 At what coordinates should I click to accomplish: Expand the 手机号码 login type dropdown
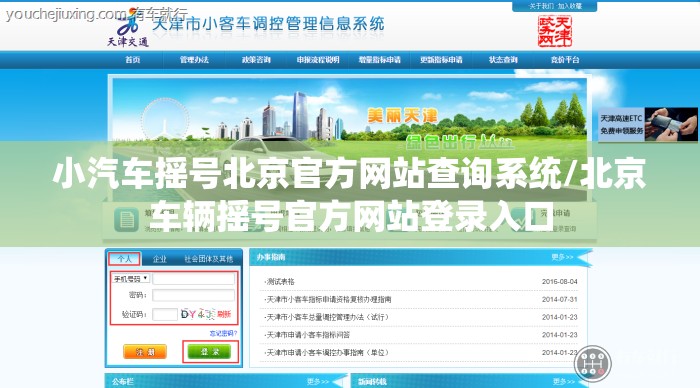[x=130, y=279]
